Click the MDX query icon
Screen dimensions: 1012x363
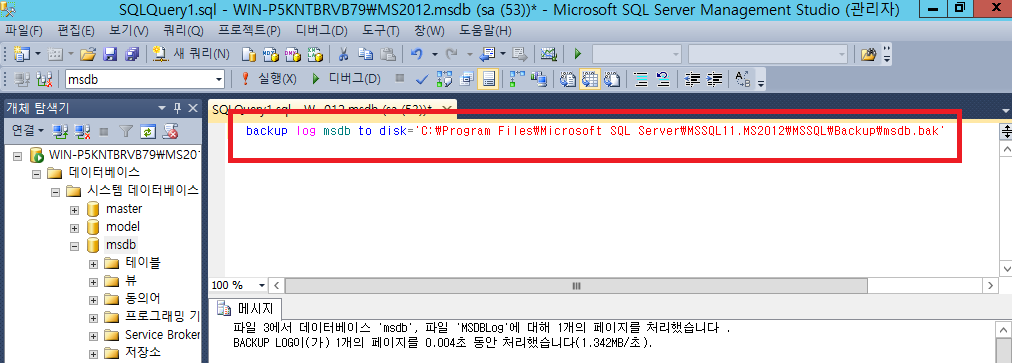(x=270, y=54)
